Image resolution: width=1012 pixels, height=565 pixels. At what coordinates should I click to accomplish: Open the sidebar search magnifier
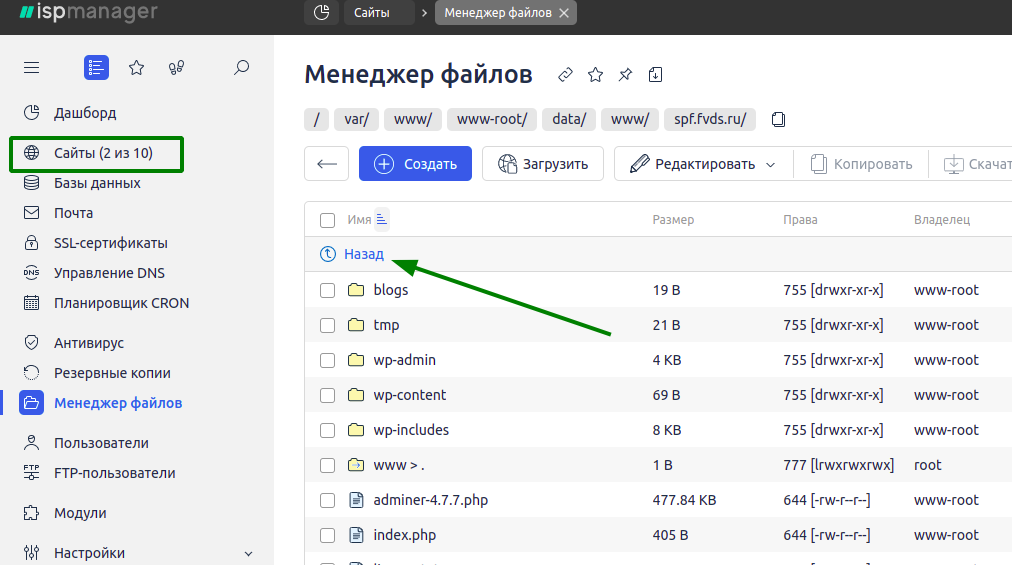(x=241, y=68)
